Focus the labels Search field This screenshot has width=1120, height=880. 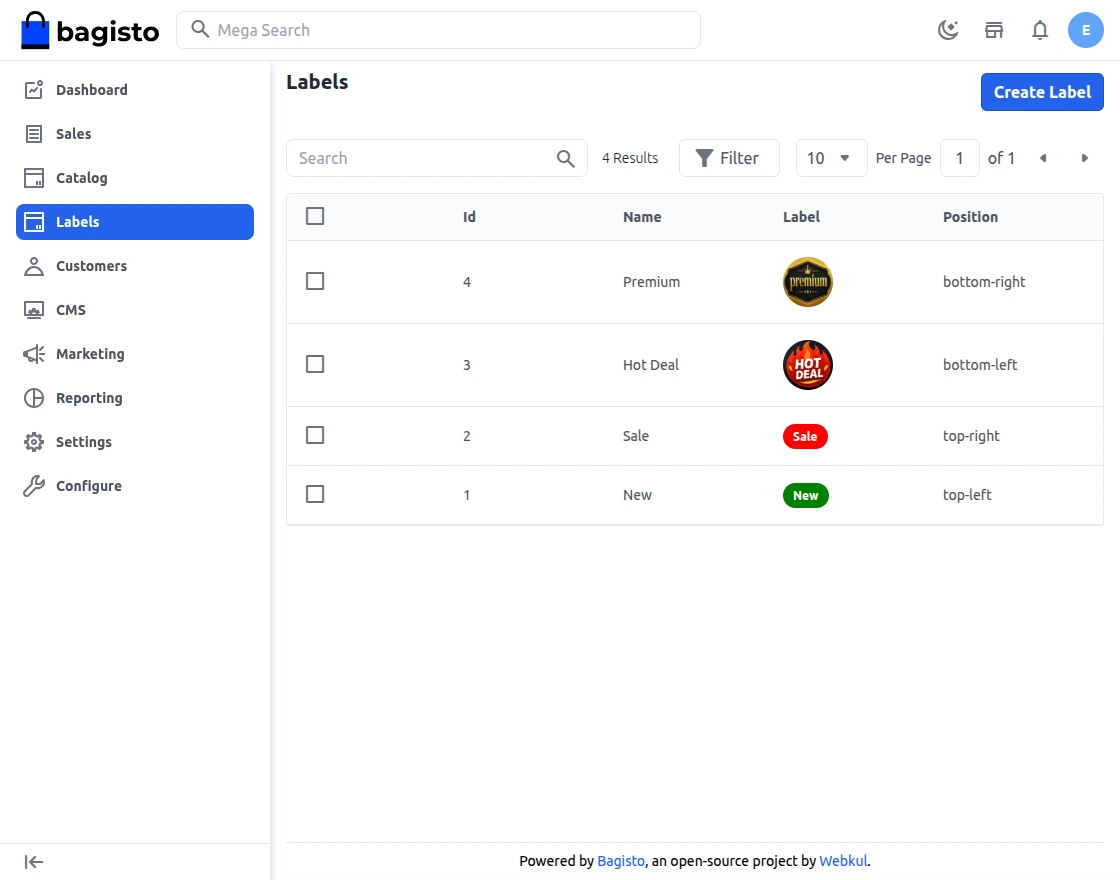pos(436,158)
